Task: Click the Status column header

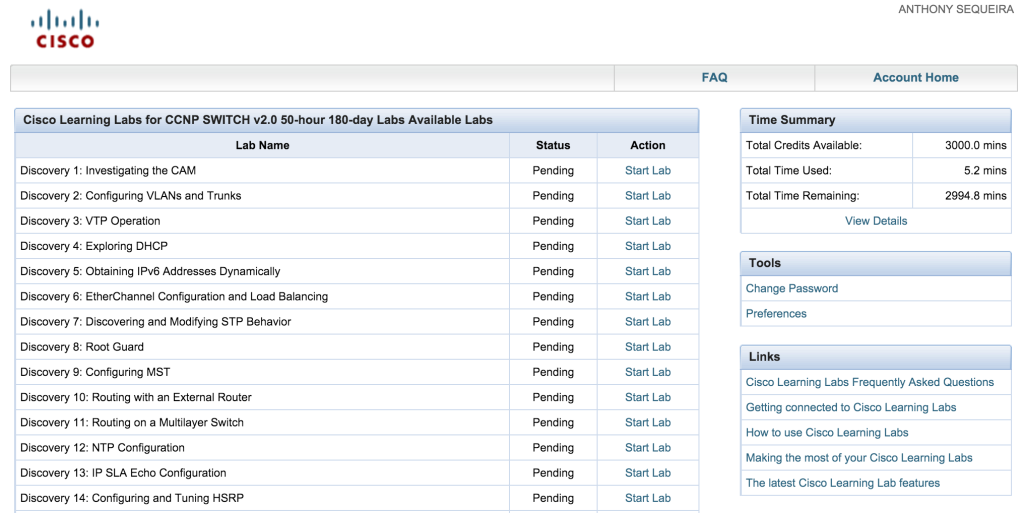Action: 553,146
